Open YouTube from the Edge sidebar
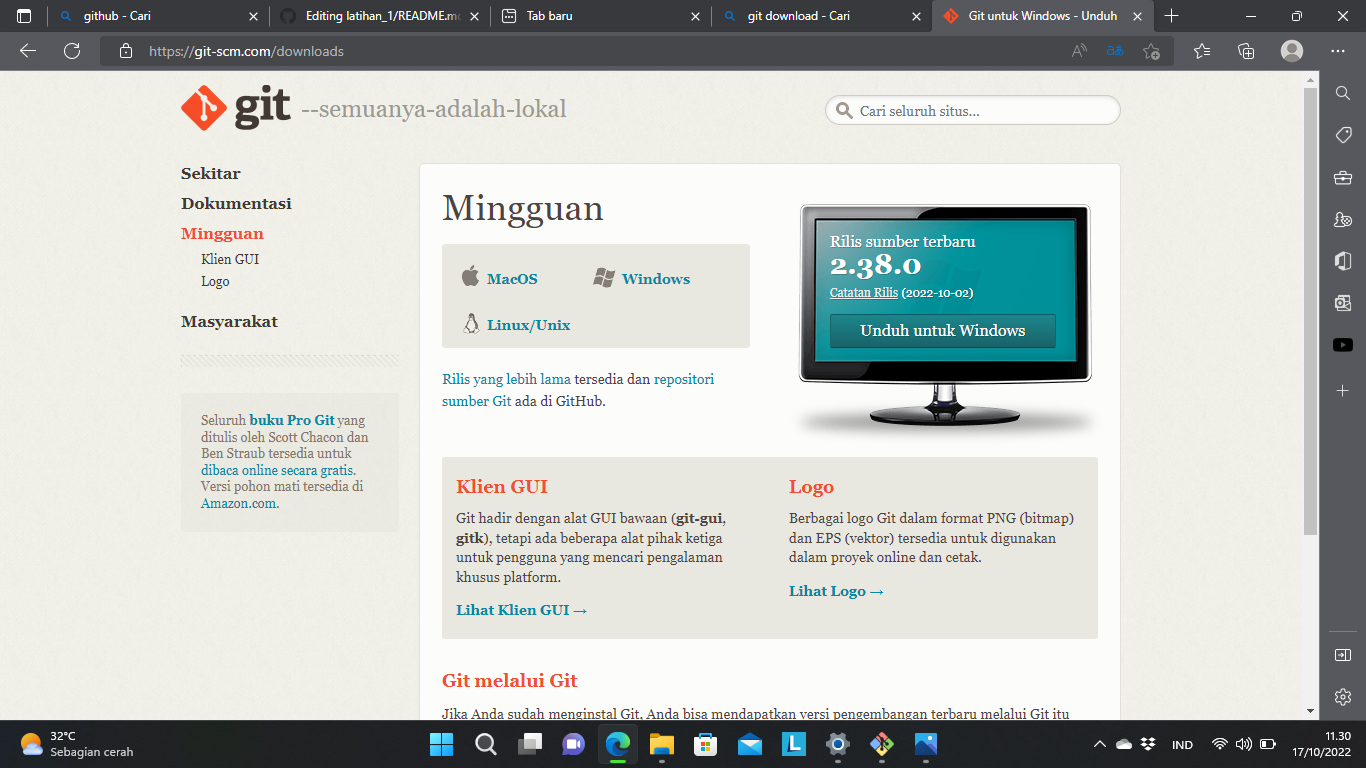1366x768 pixels. coord(1343,344)
